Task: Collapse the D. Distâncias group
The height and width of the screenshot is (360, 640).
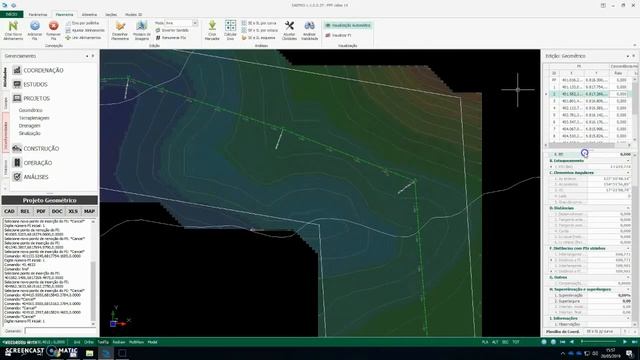Action: coord(628,208)
